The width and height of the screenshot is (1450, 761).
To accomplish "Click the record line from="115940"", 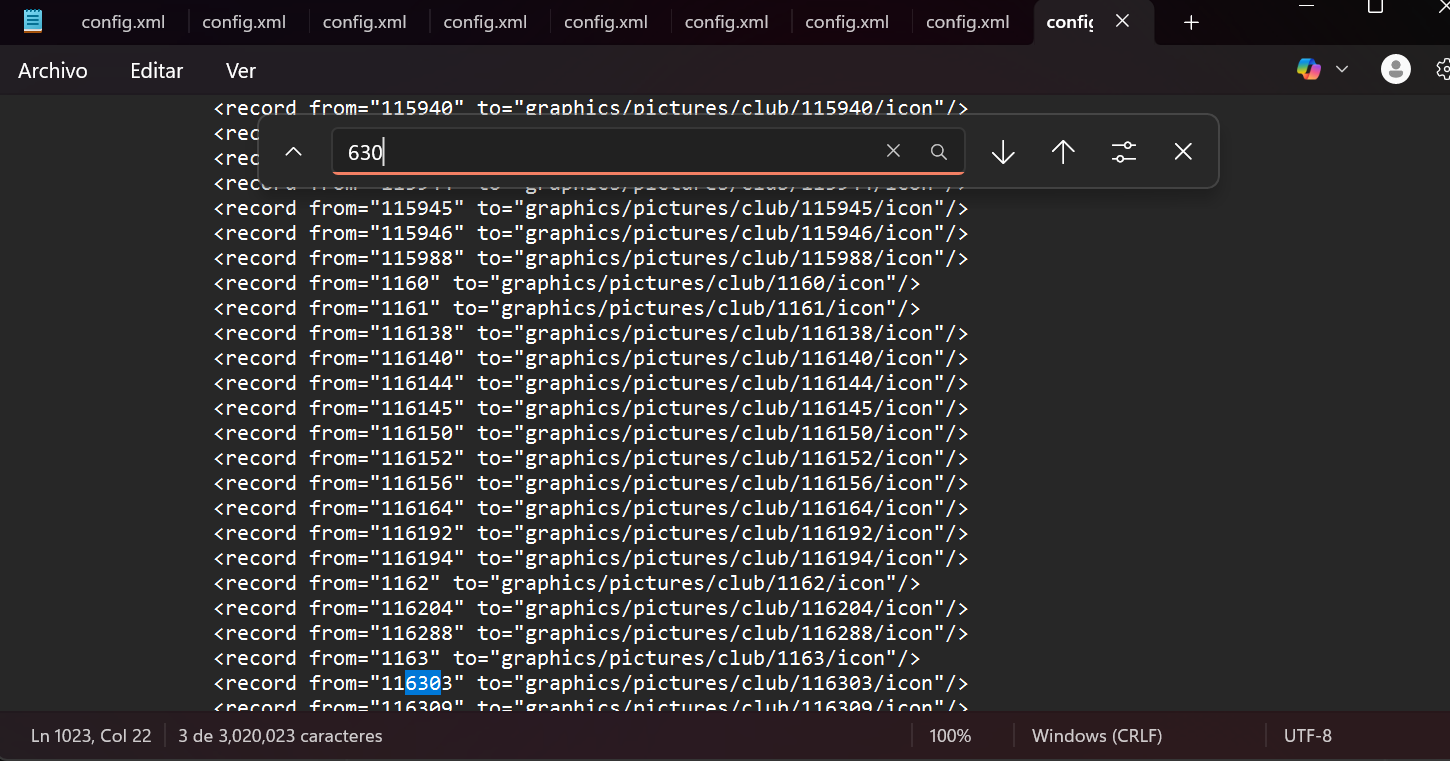I will coord(591,108).
